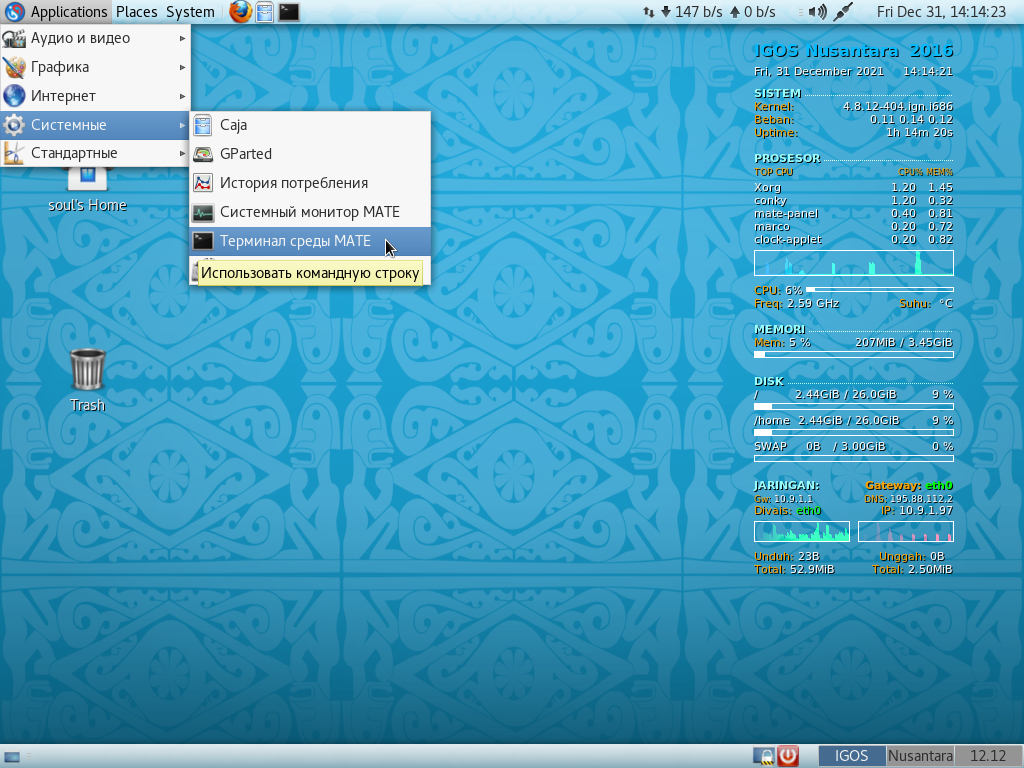Select the Trash desktop icon

pos(88,381)
